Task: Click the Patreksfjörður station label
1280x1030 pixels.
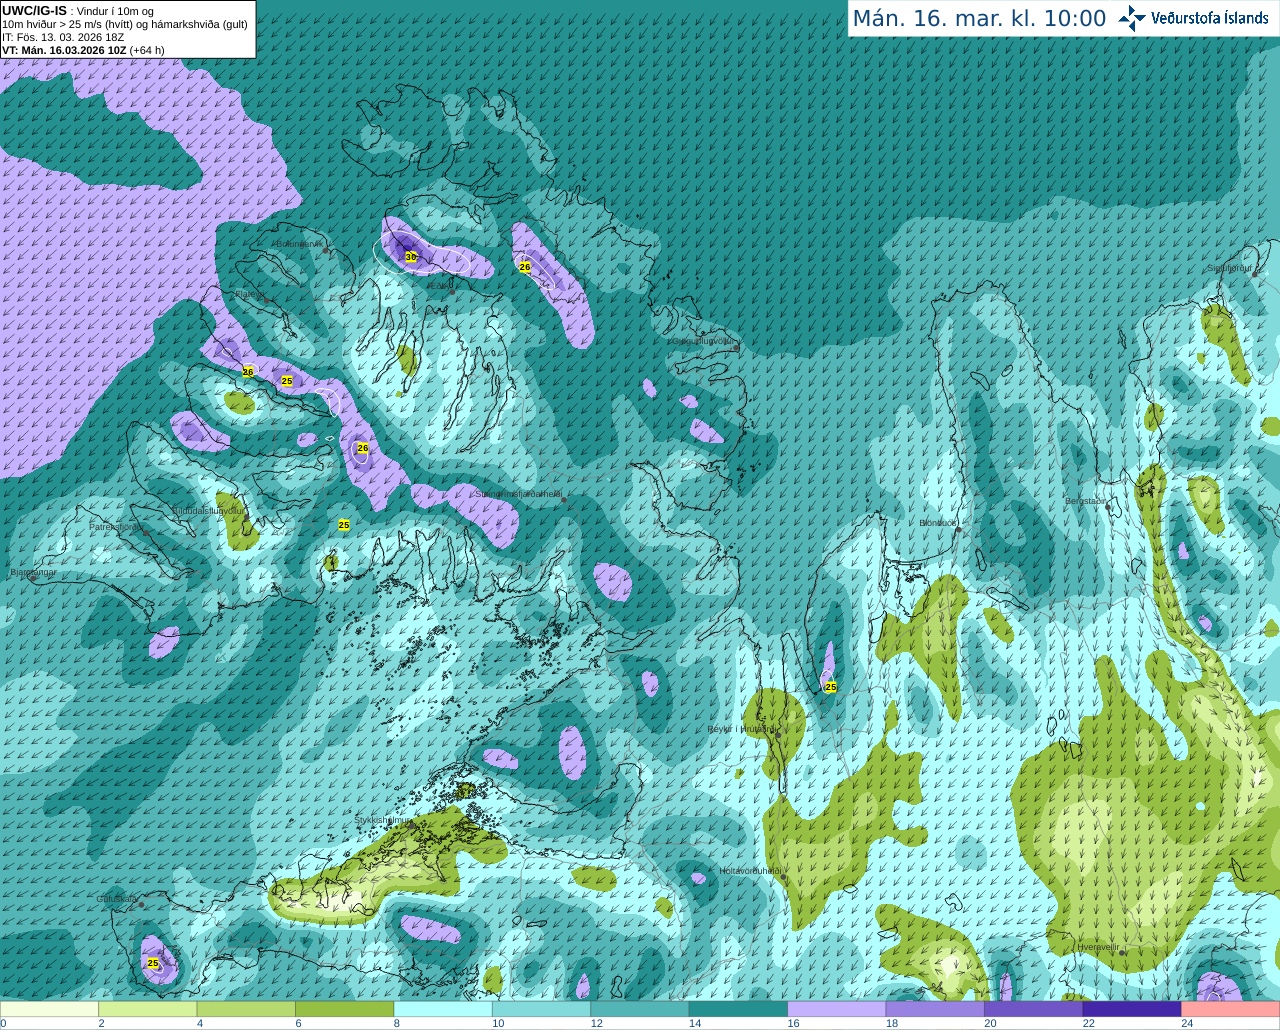Action: (x=116, y=526)
